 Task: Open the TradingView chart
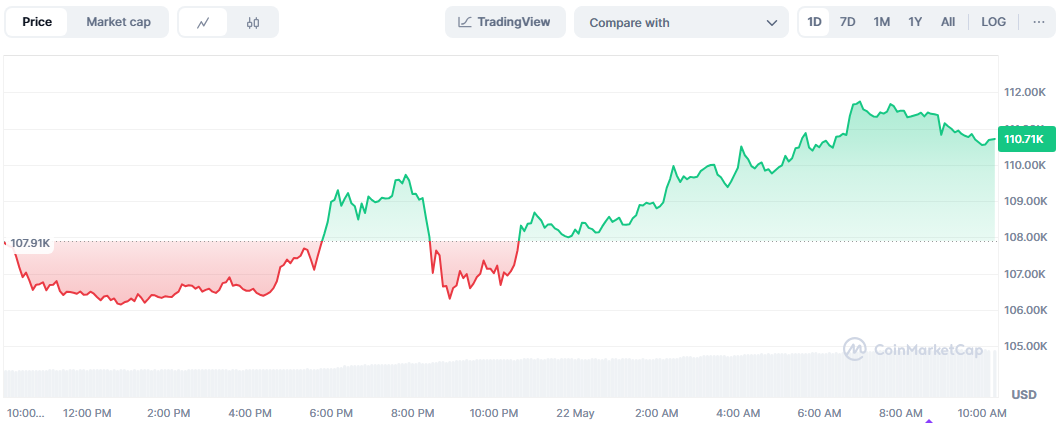click(x=505, y=22)
